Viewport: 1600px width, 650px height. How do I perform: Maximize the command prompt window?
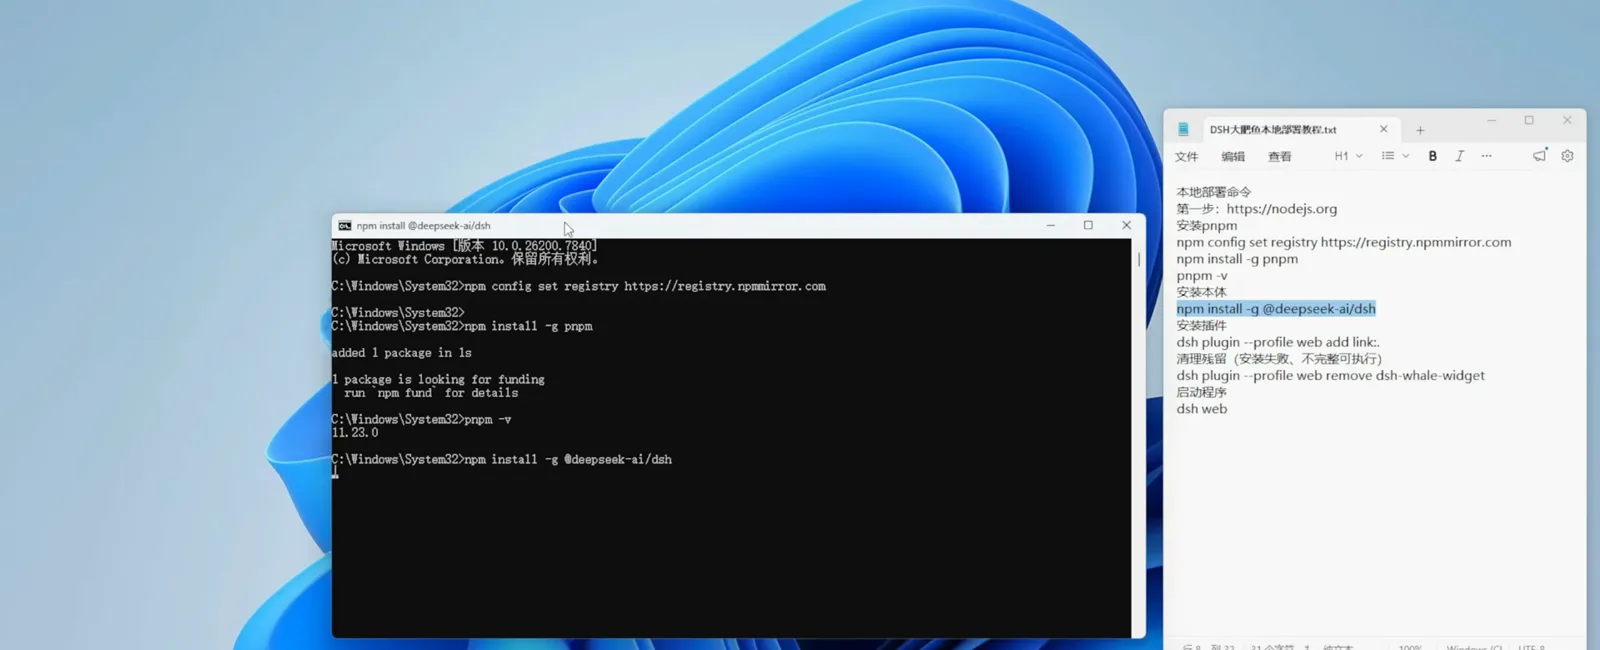pyautogui.click(x=1088, y=226)
